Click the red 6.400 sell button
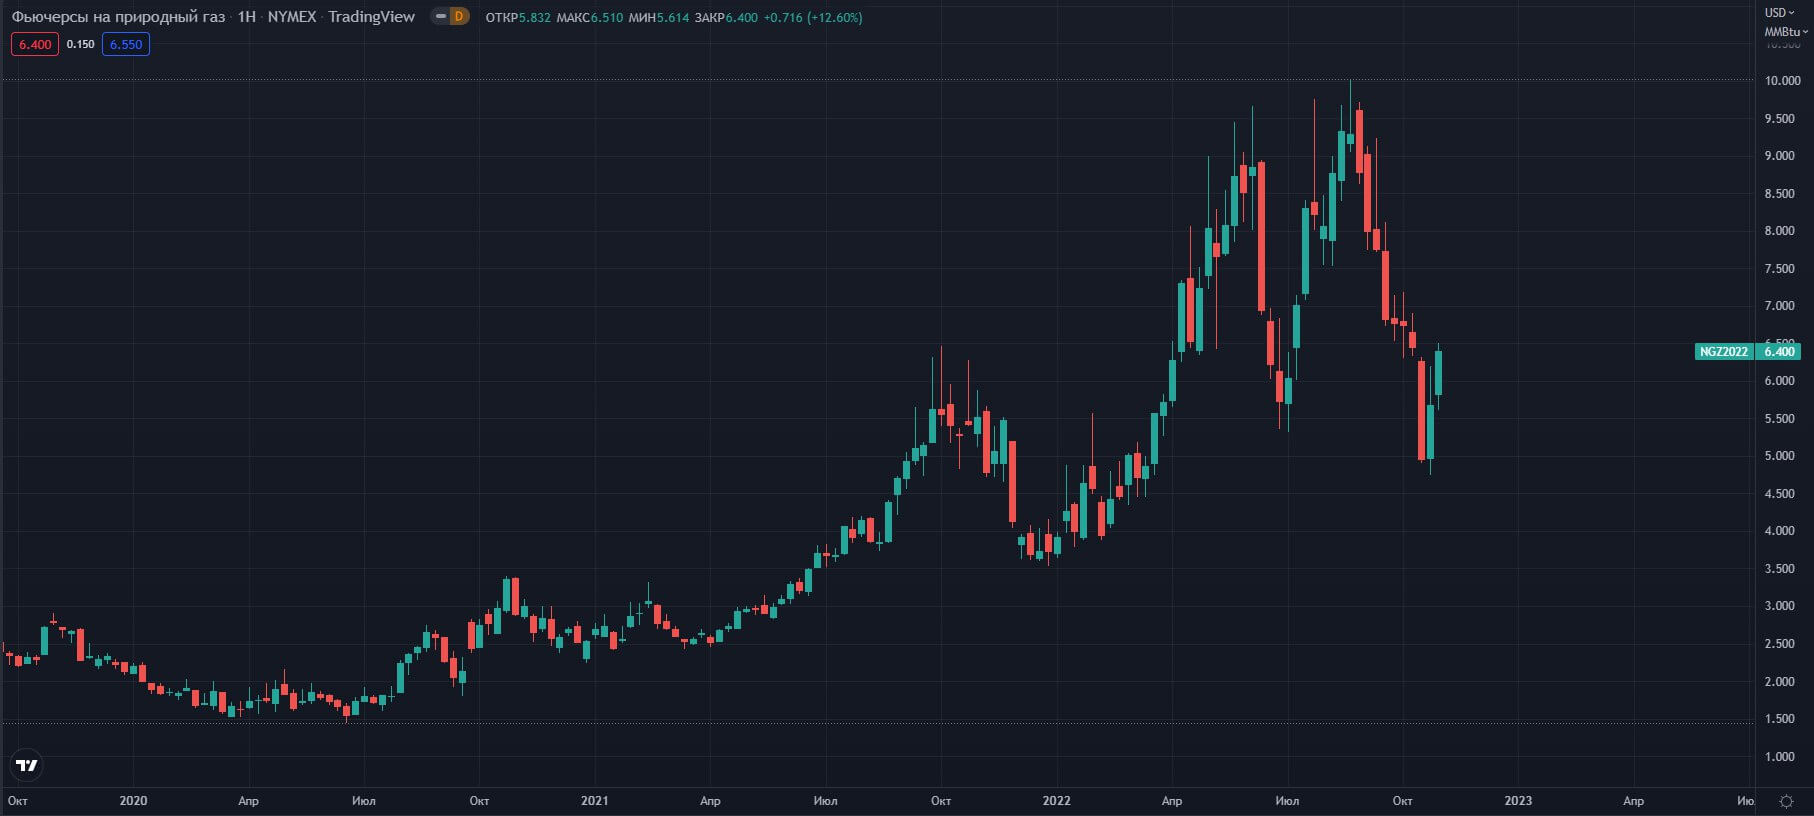This screenshot has height=816, width=1814. point(35,44)
